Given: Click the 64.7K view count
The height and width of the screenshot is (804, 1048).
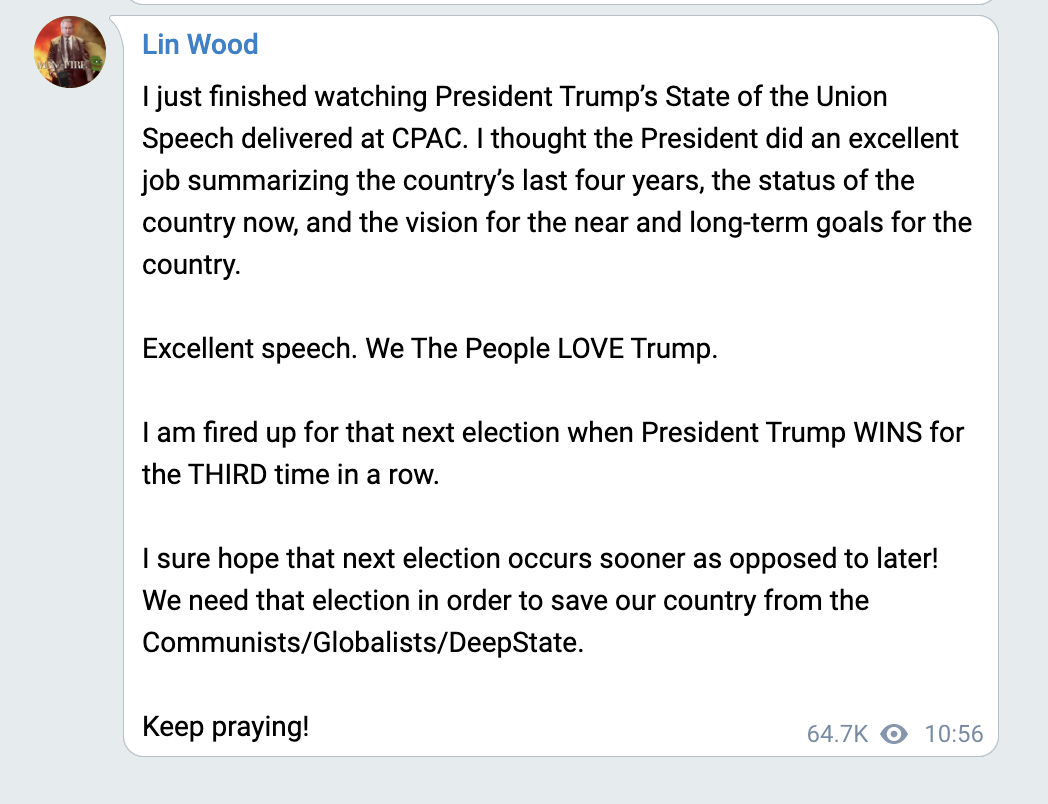Looking at the screenshot, I should 837,734.
